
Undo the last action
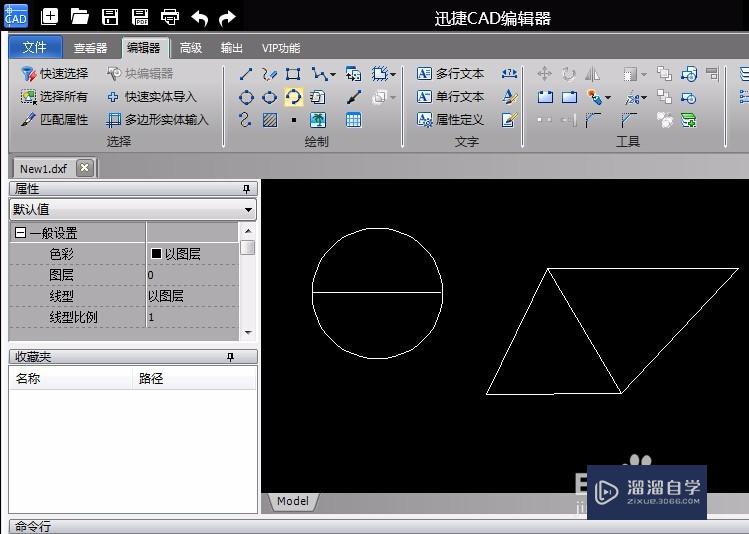(199, 18)
